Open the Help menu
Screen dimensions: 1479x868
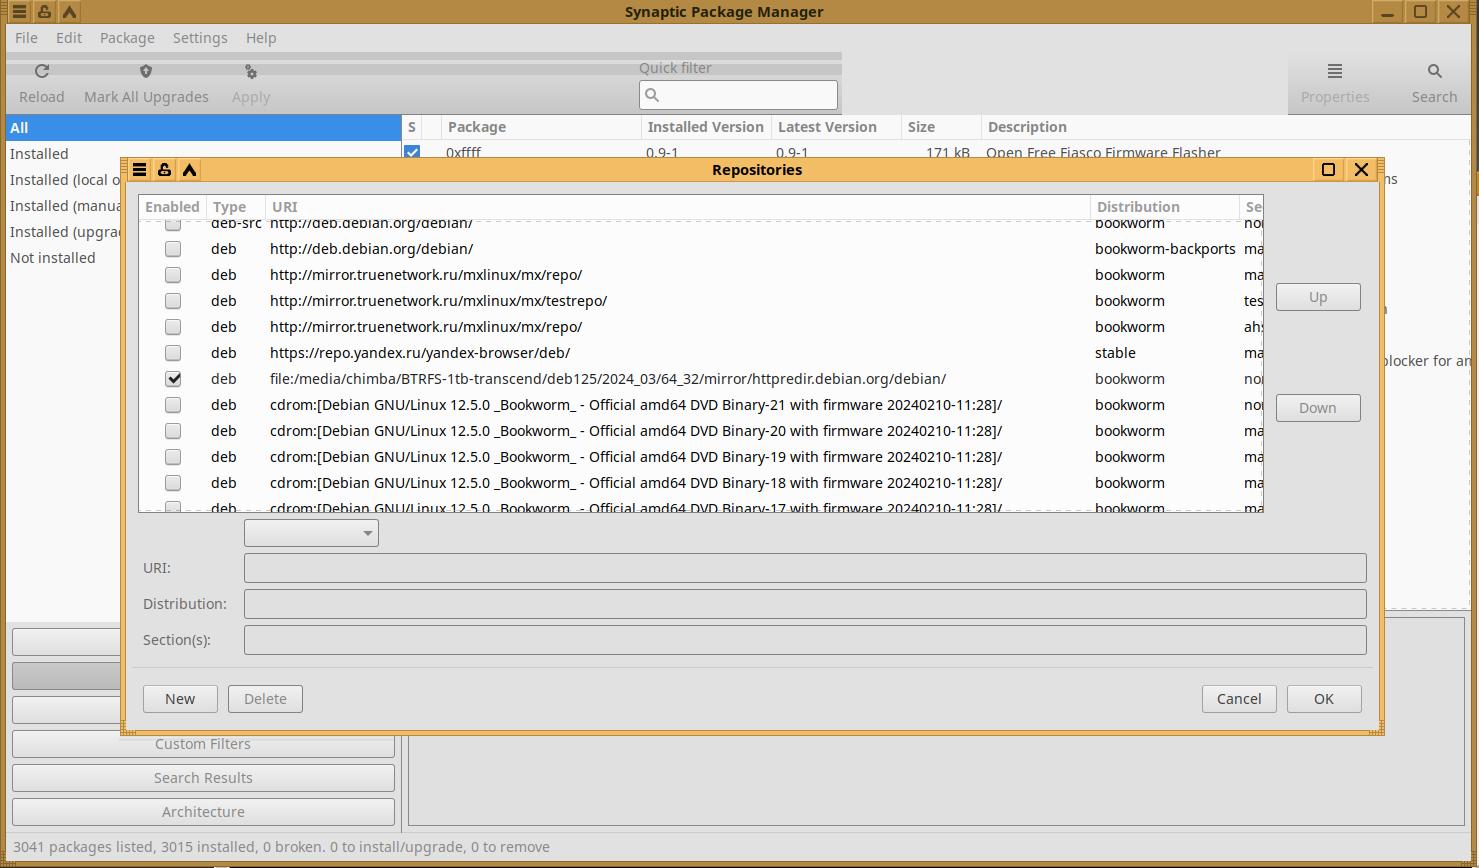(261, 38)
